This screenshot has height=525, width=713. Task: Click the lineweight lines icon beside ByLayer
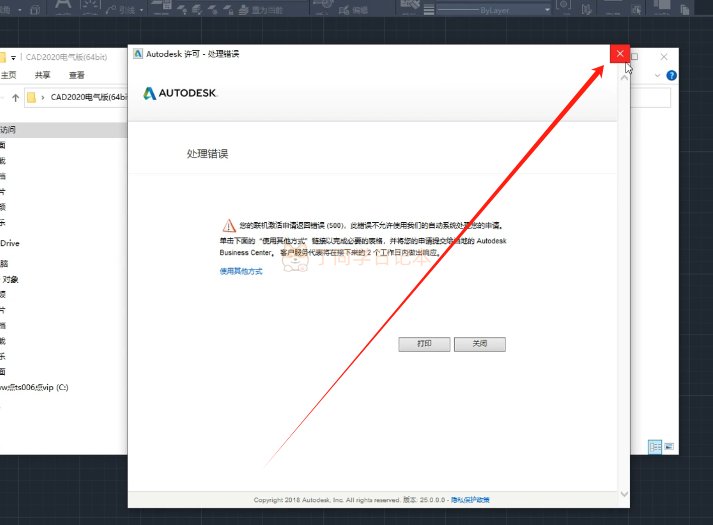pos(428,10)
